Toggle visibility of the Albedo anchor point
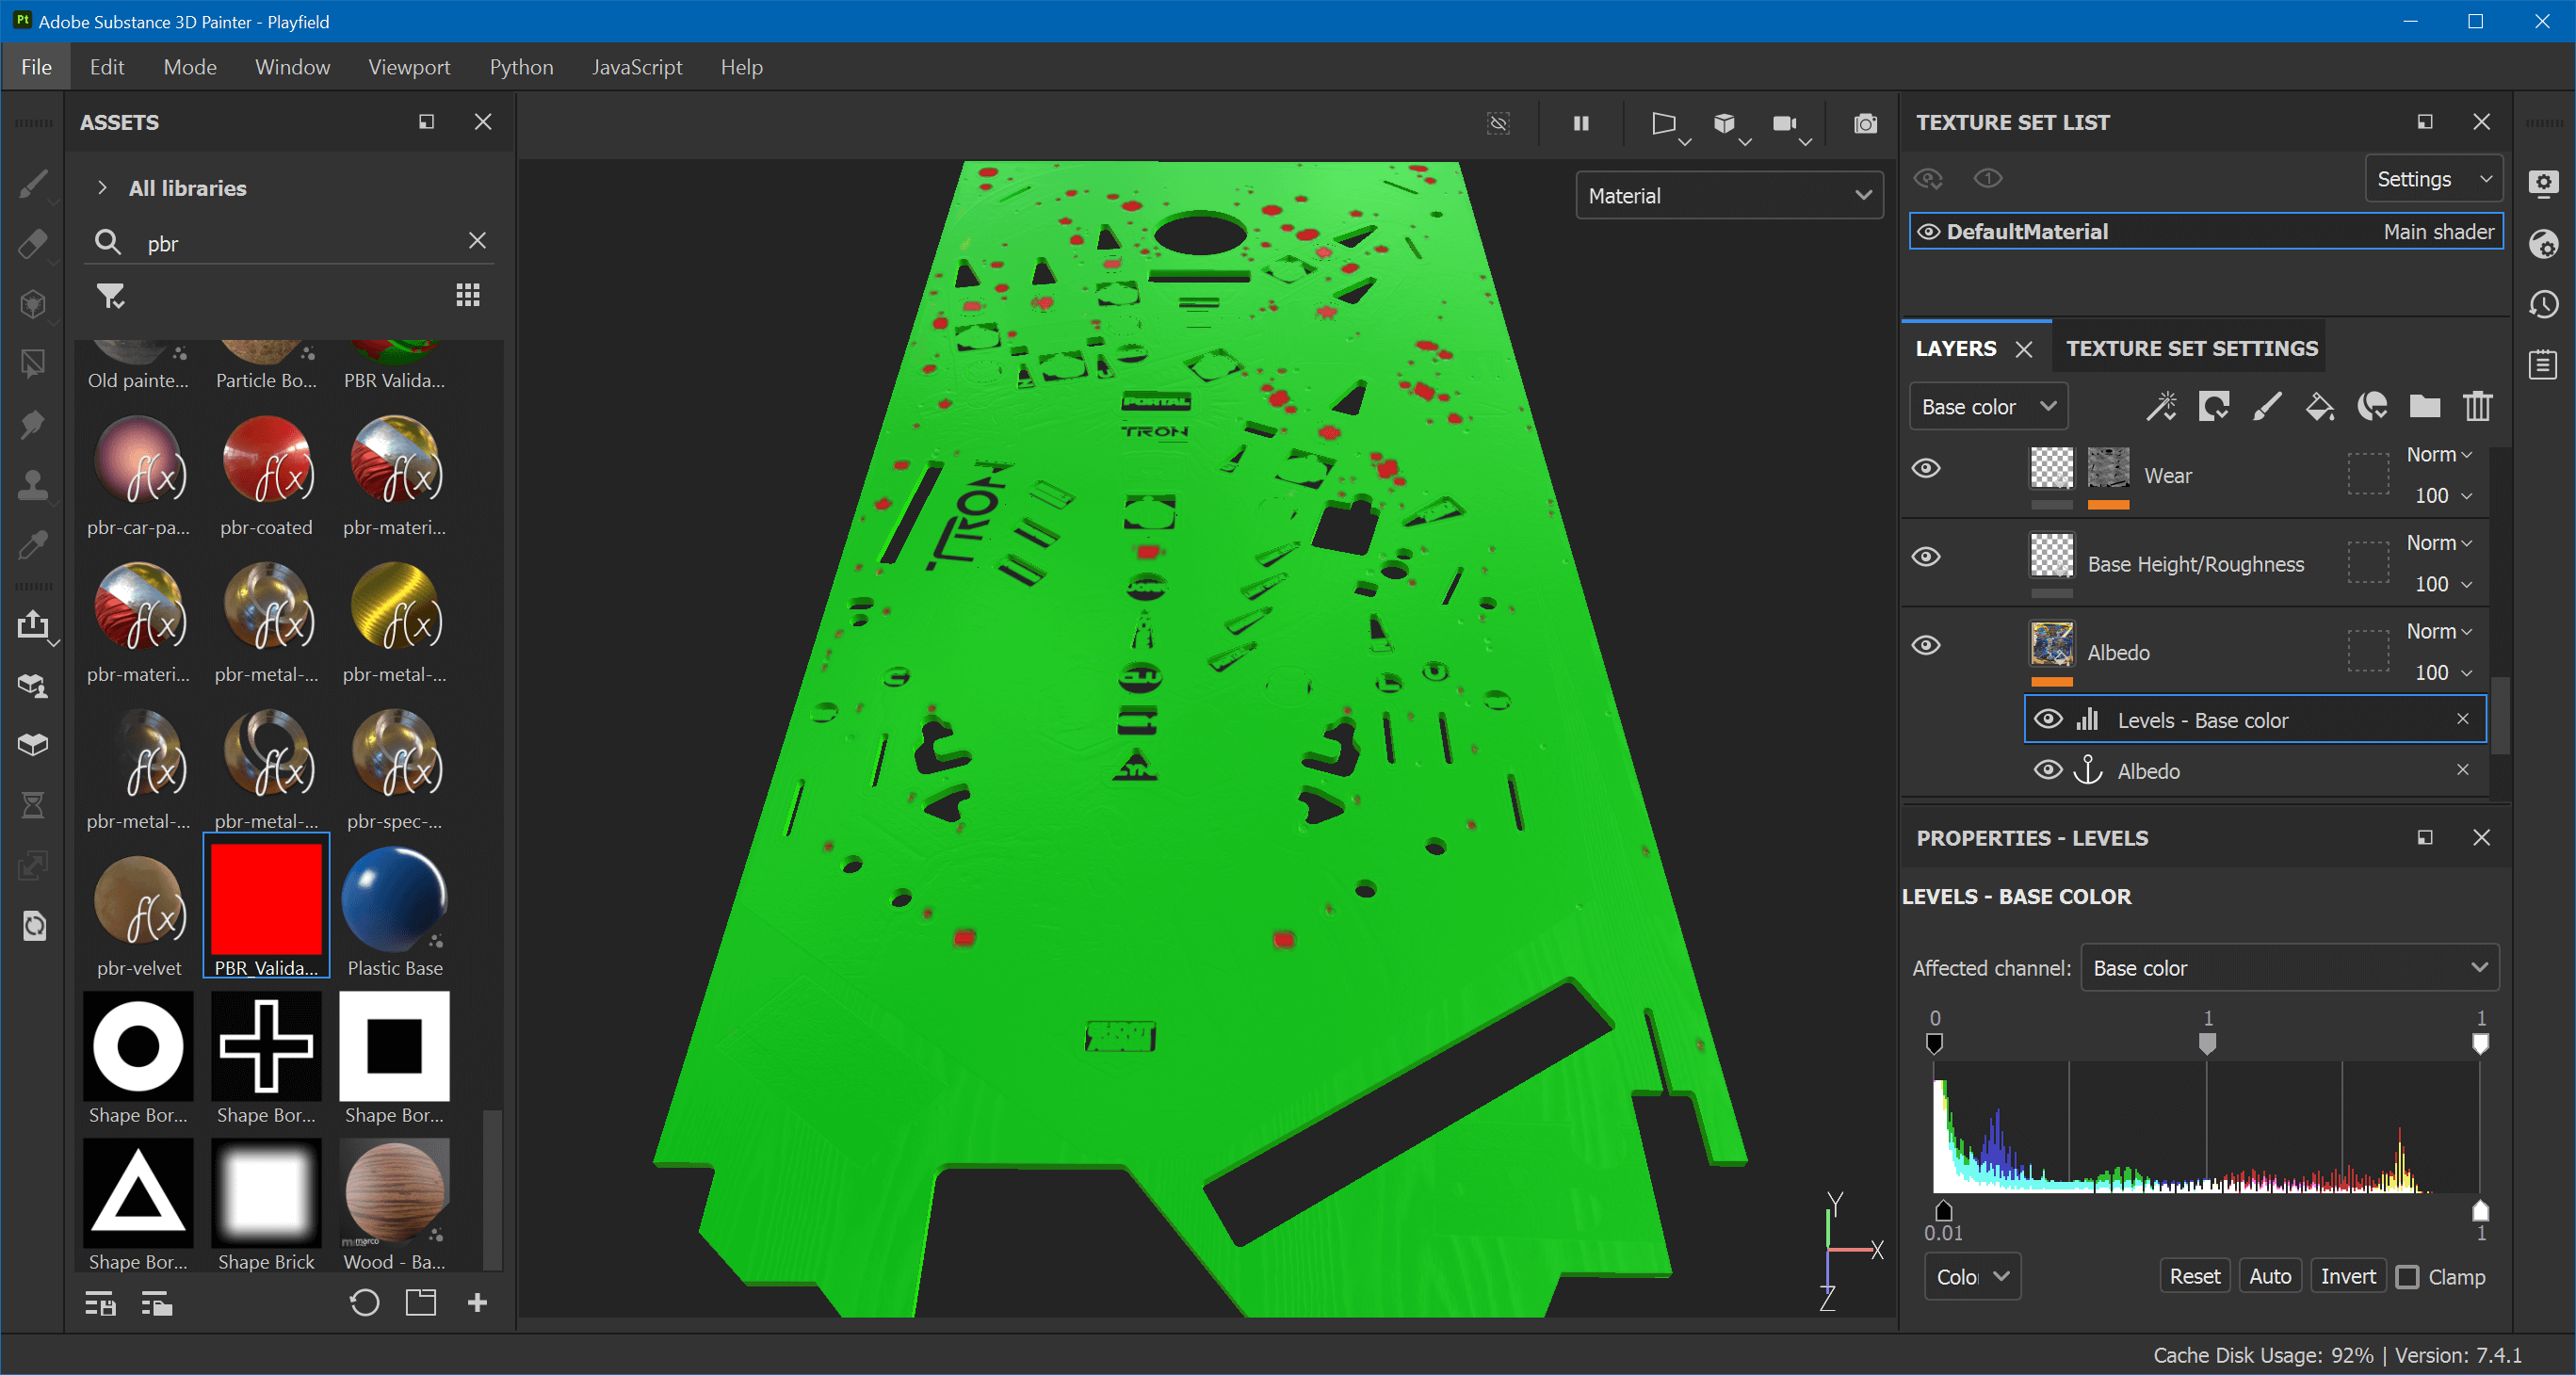 pos(2048,769)
